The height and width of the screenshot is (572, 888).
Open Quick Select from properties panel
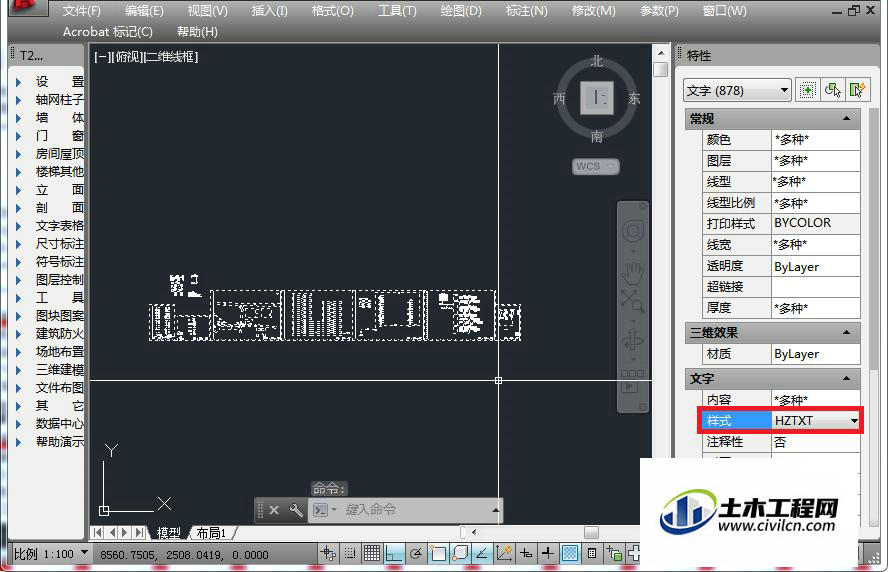858,90
